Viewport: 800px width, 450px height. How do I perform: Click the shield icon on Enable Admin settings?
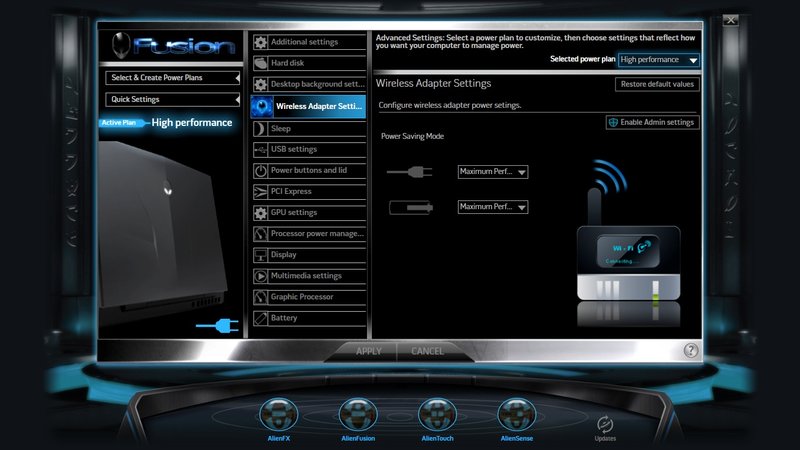click(x=613, y=122)
